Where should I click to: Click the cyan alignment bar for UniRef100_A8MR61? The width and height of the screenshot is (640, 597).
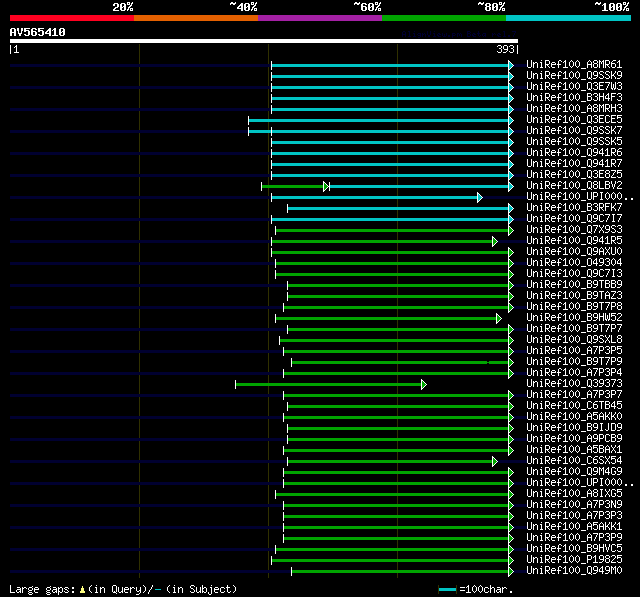click(392, 65)
